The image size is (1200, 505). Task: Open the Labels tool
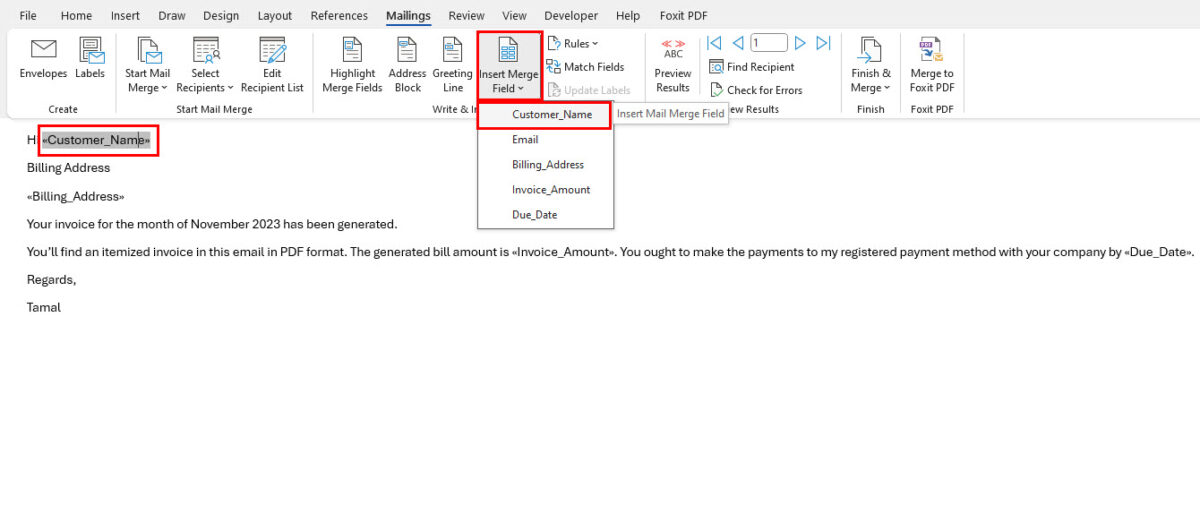coord(90,59)
